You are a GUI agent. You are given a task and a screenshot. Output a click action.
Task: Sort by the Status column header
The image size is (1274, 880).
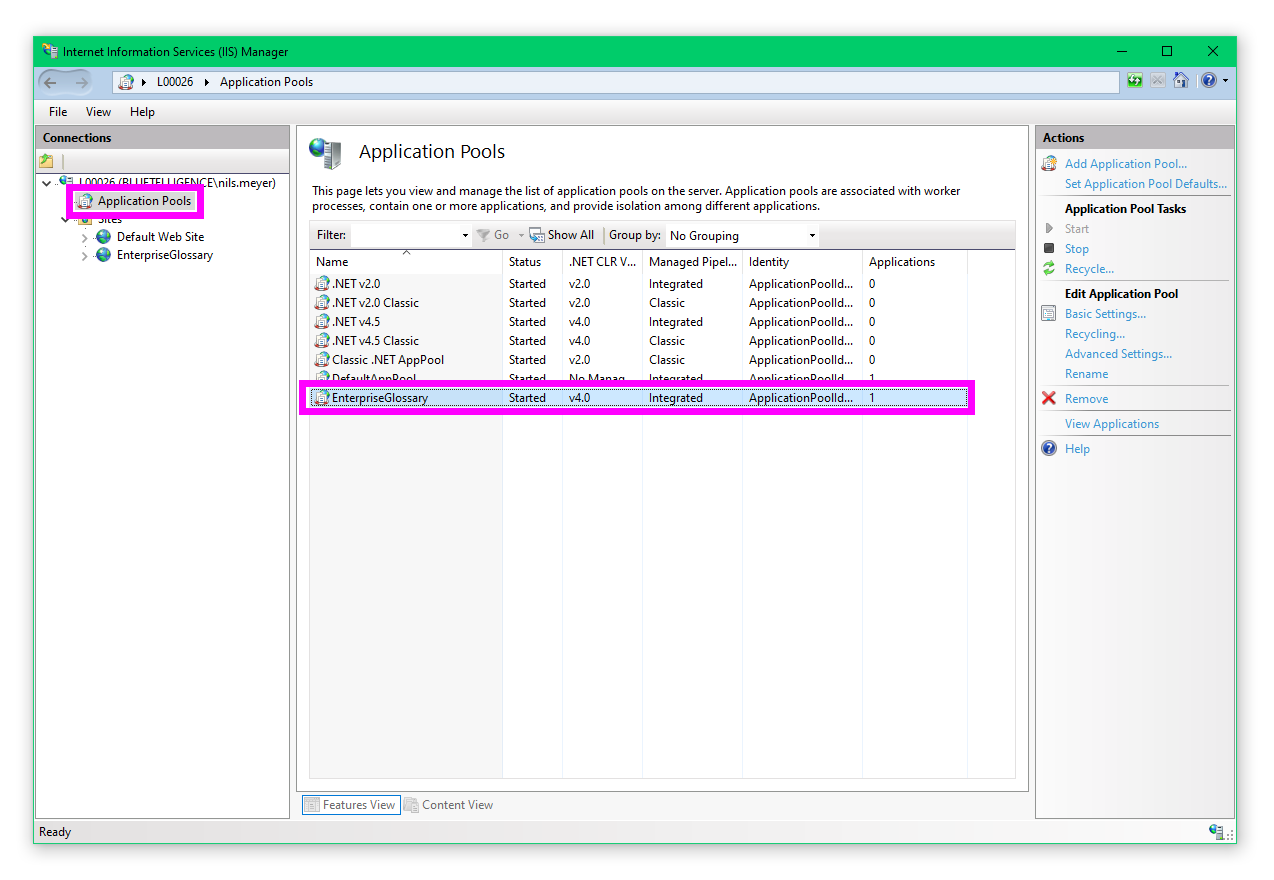click(x=525, y=262)
